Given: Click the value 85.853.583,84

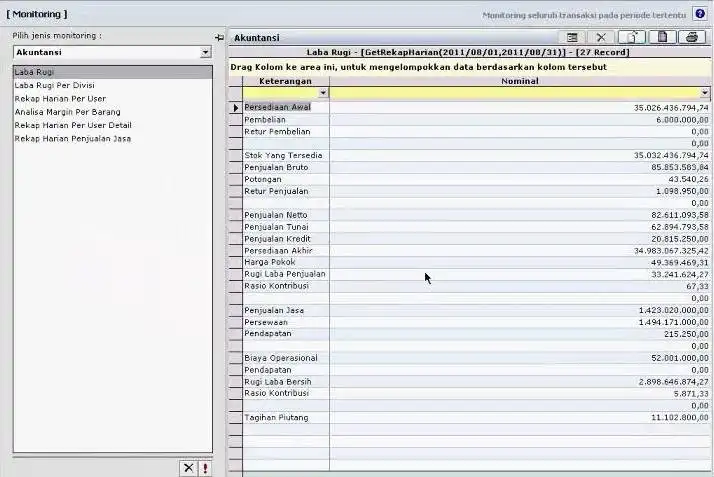Looking at the screenshot, I should (x=680, y=167).
